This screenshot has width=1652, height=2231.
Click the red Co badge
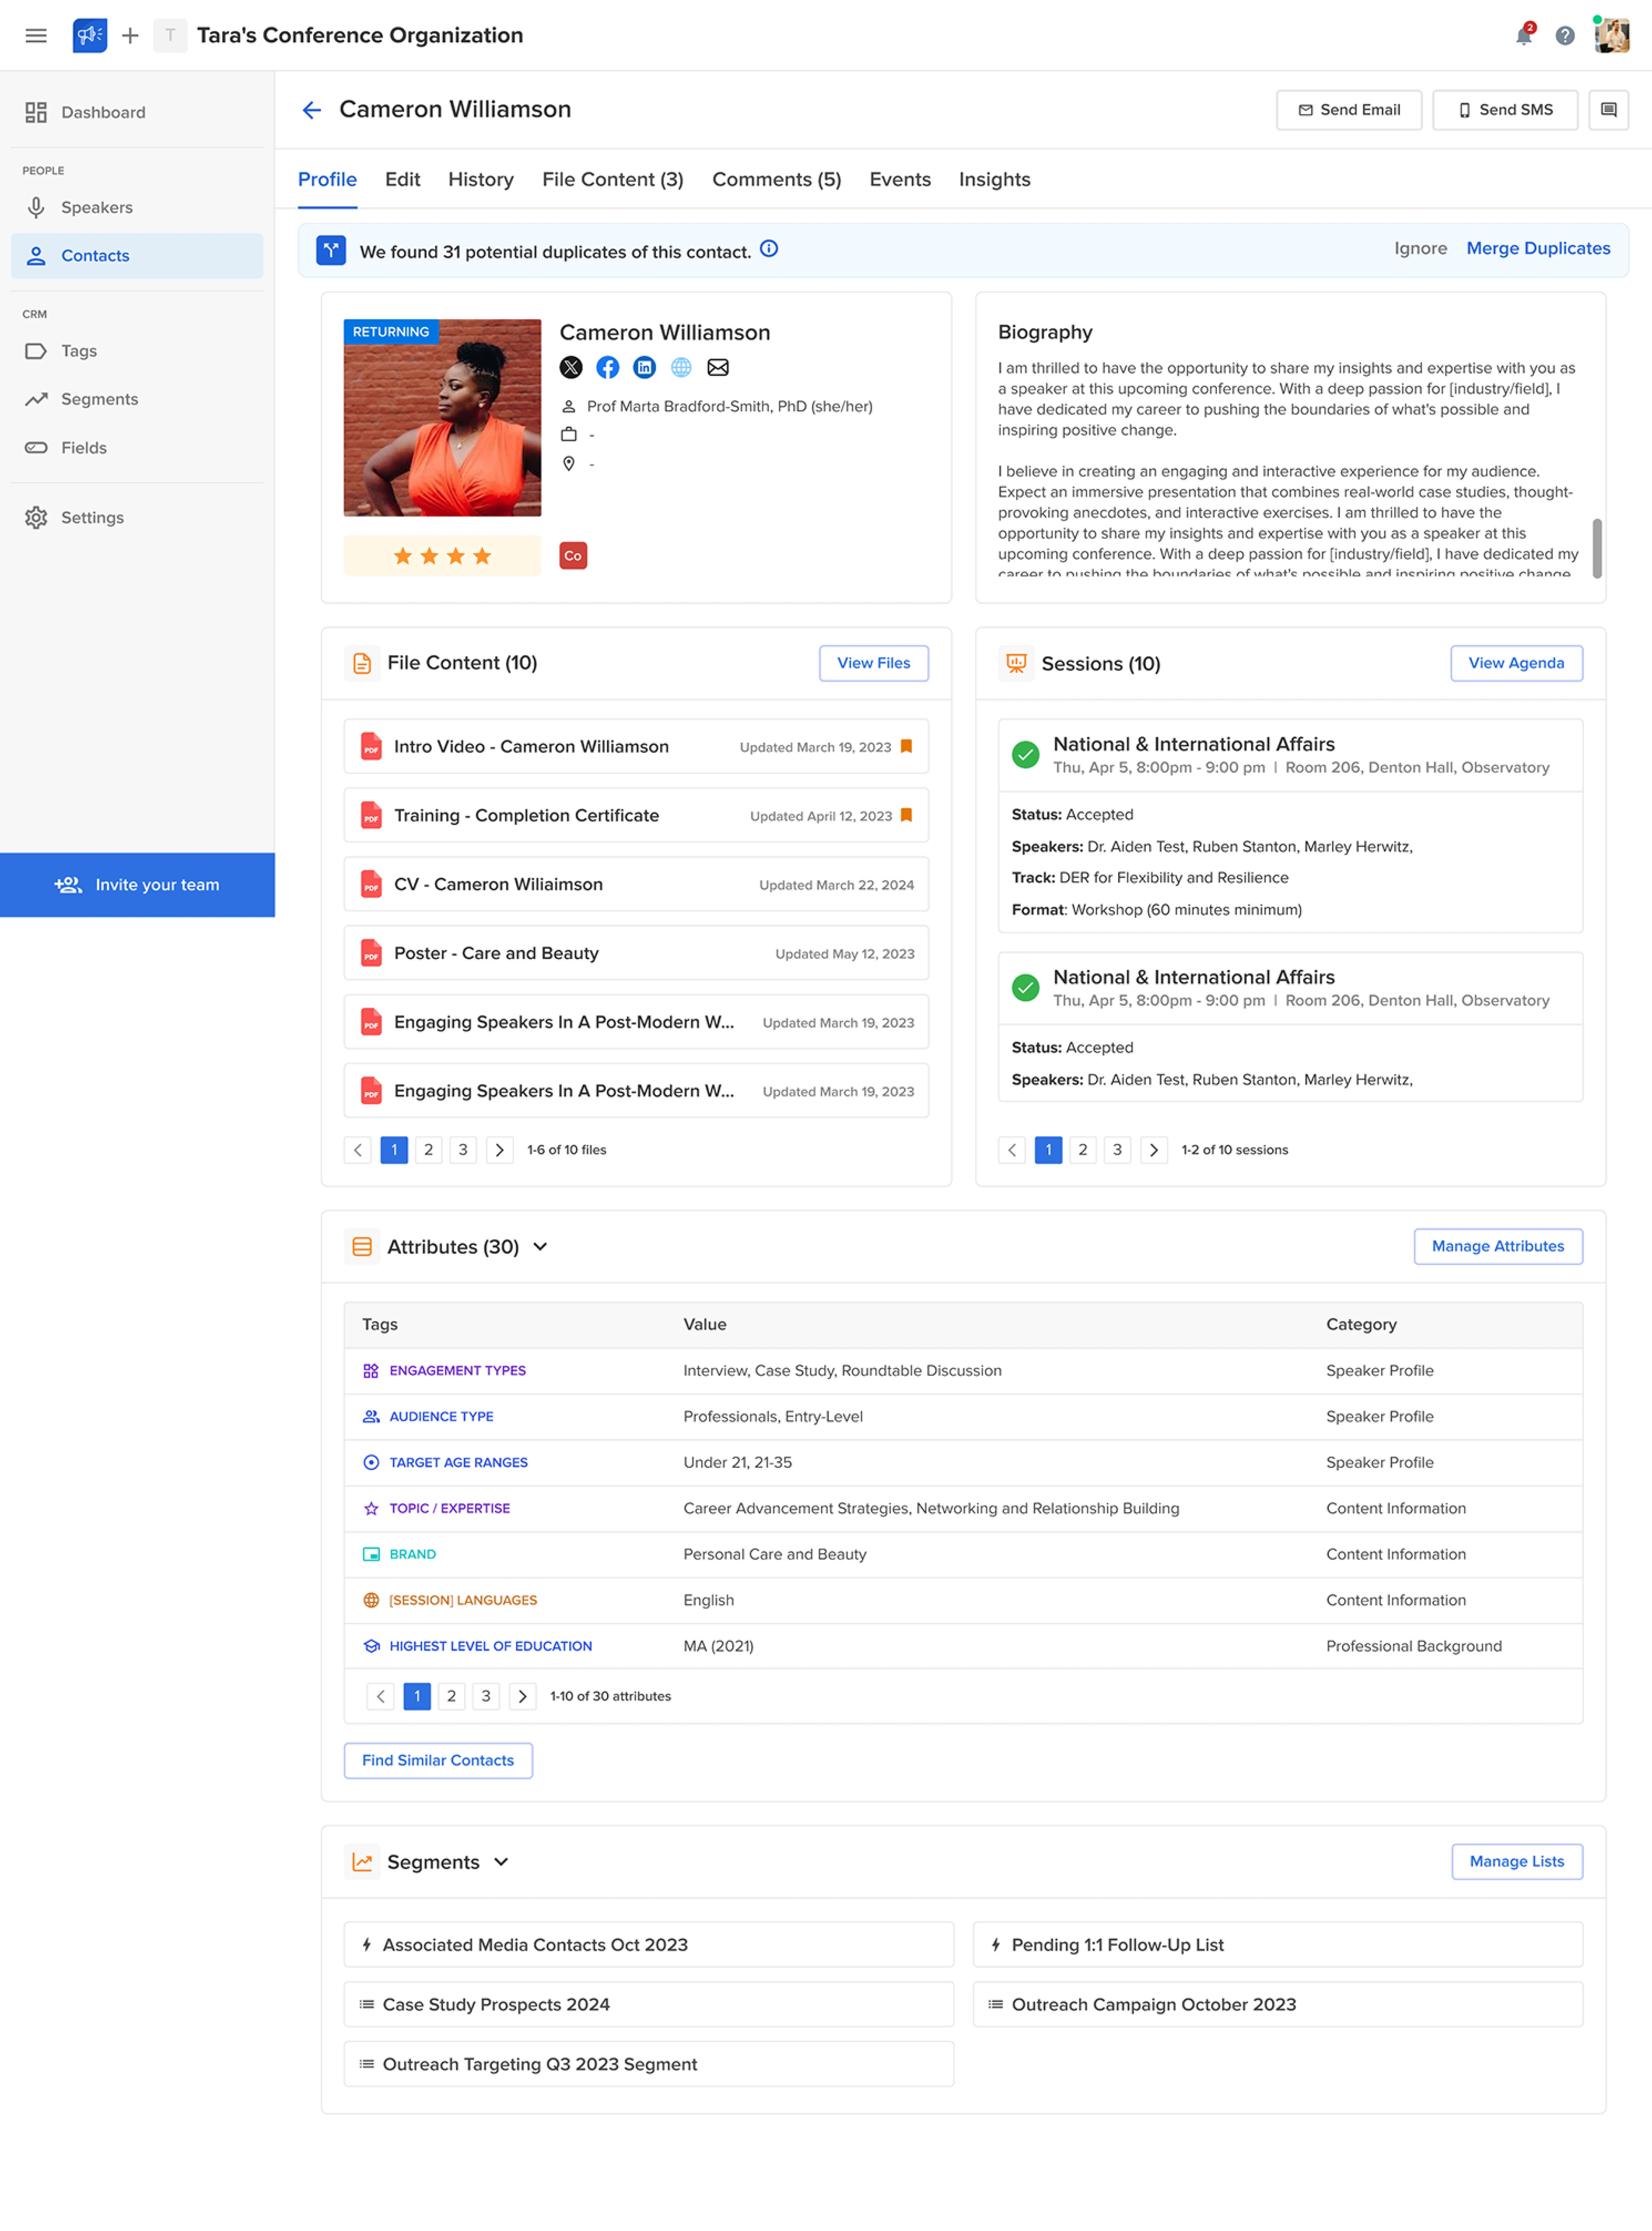(x=573, y=556)
